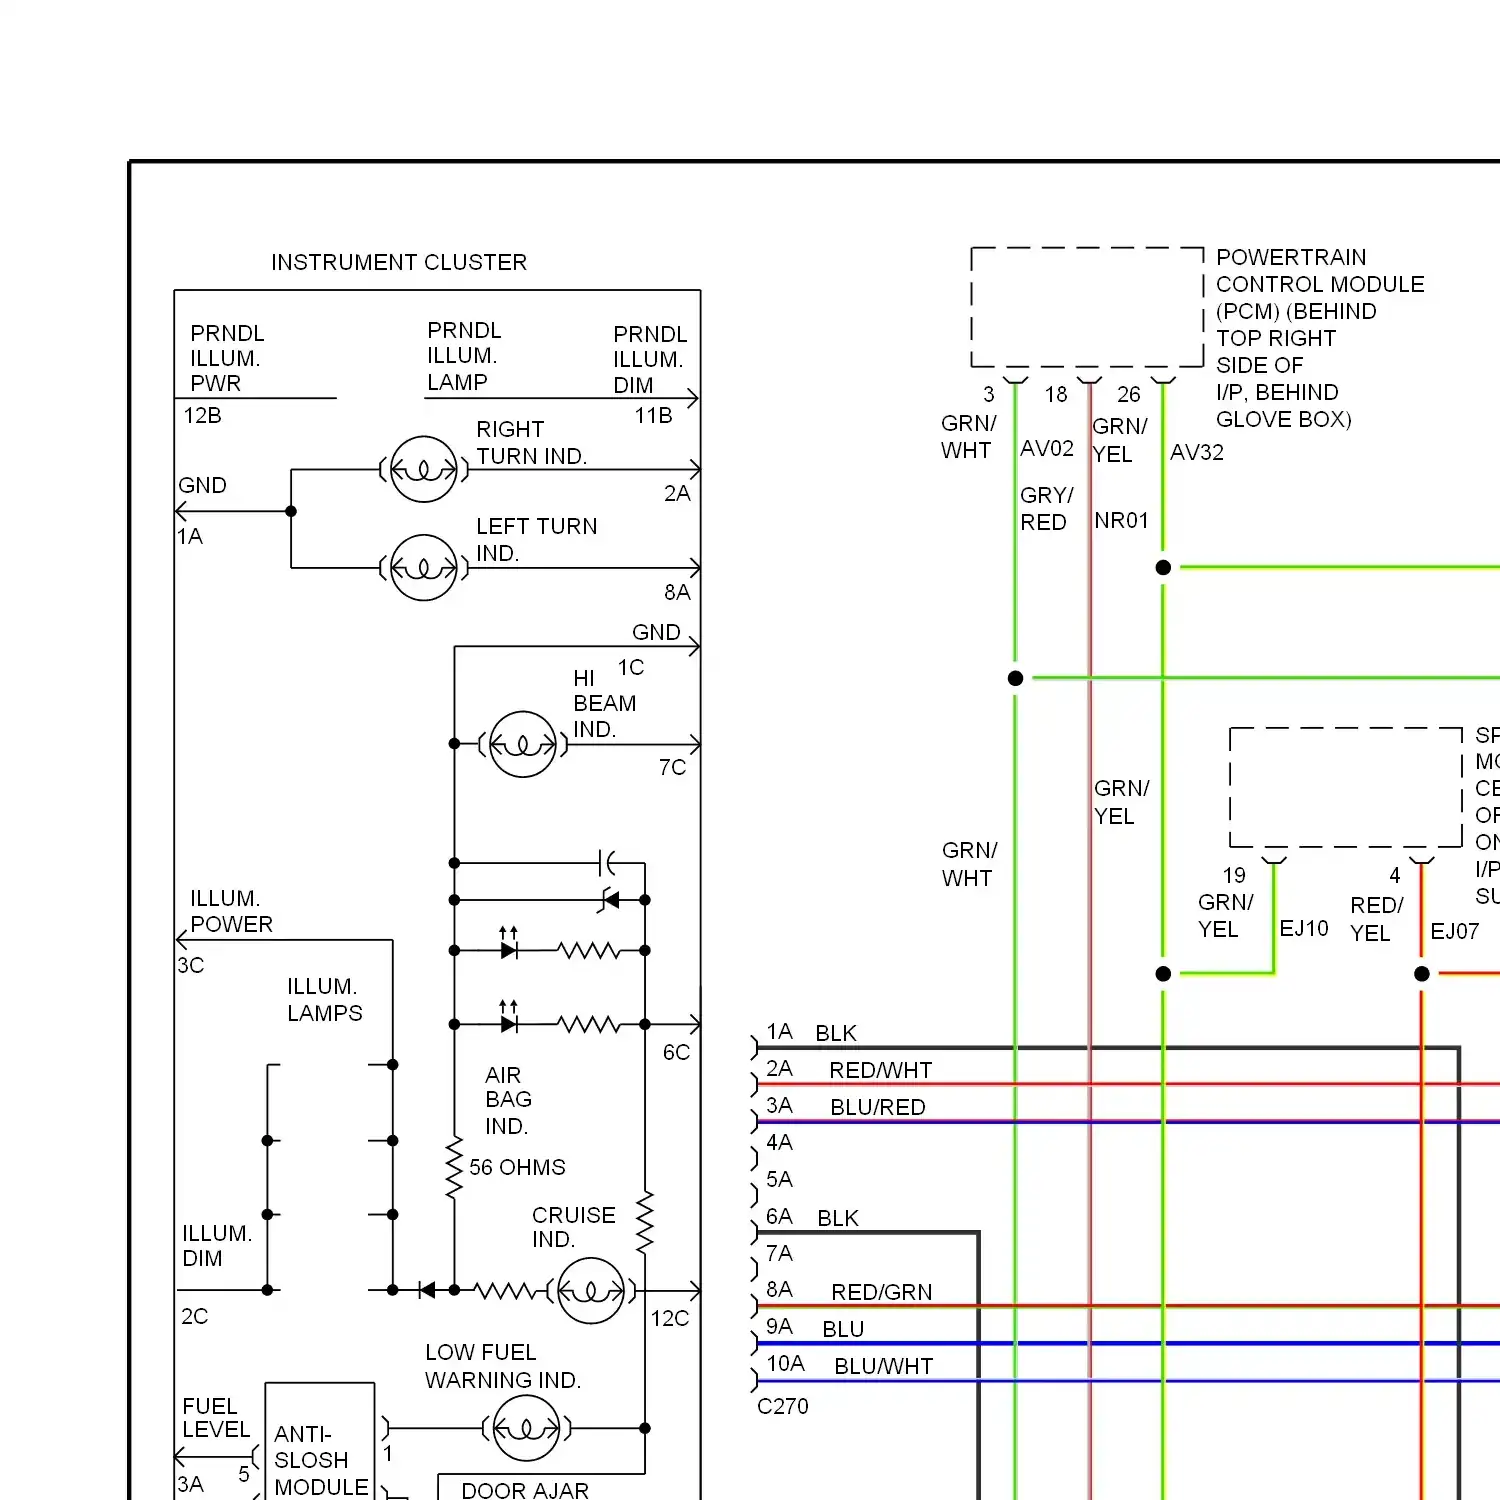Viewport: 1500px width, 1500px height.
Task: Click the capacitor symbol in the cluster
Action: point(608,862)
